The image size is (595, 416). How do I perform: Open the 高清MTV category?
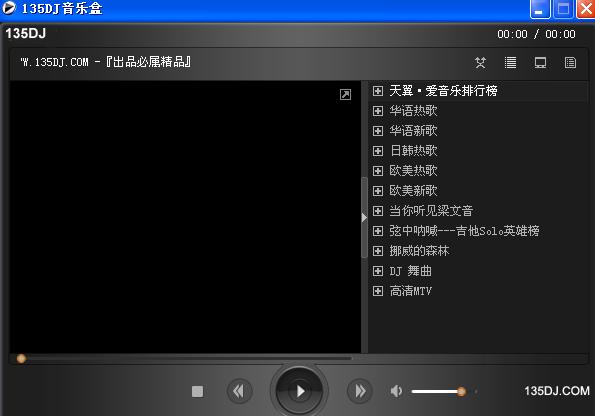coord(411,291)
